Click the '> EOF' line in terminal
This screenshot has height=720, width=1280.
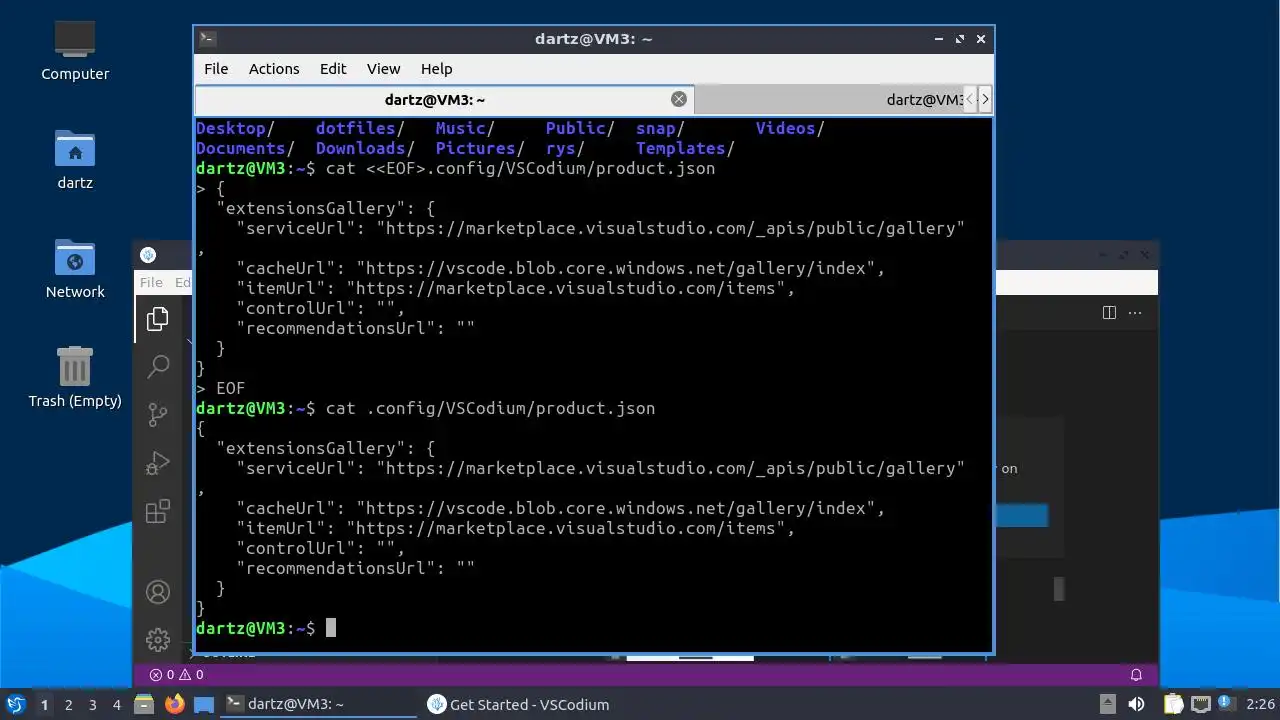[220, 388]
